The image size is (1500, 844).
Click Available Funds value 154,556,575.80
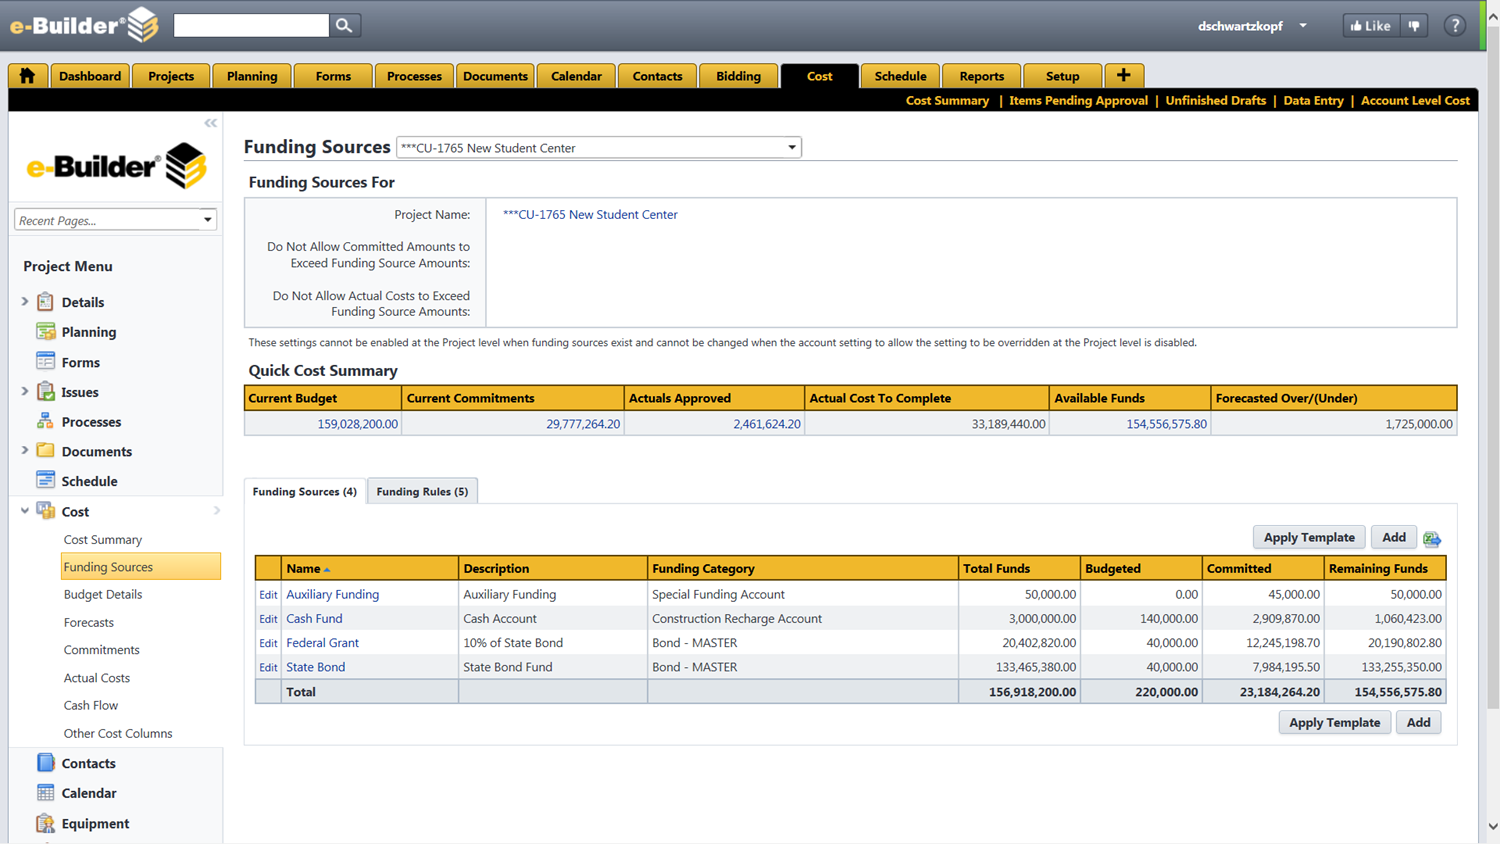pos(1166,424)
